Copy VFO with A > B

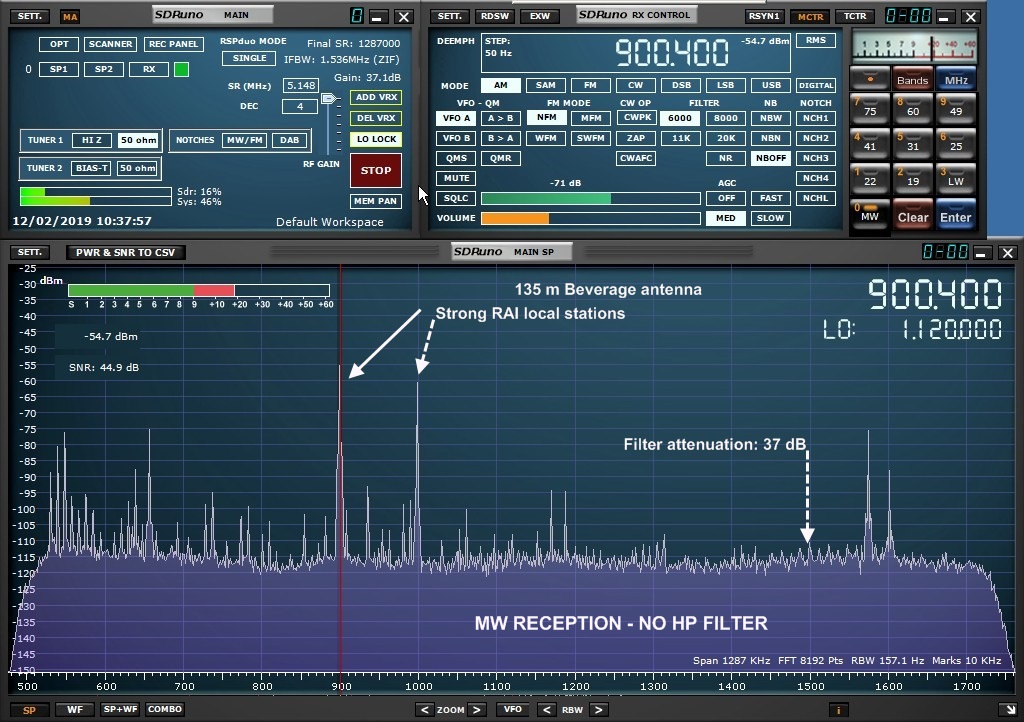(501, 118)
